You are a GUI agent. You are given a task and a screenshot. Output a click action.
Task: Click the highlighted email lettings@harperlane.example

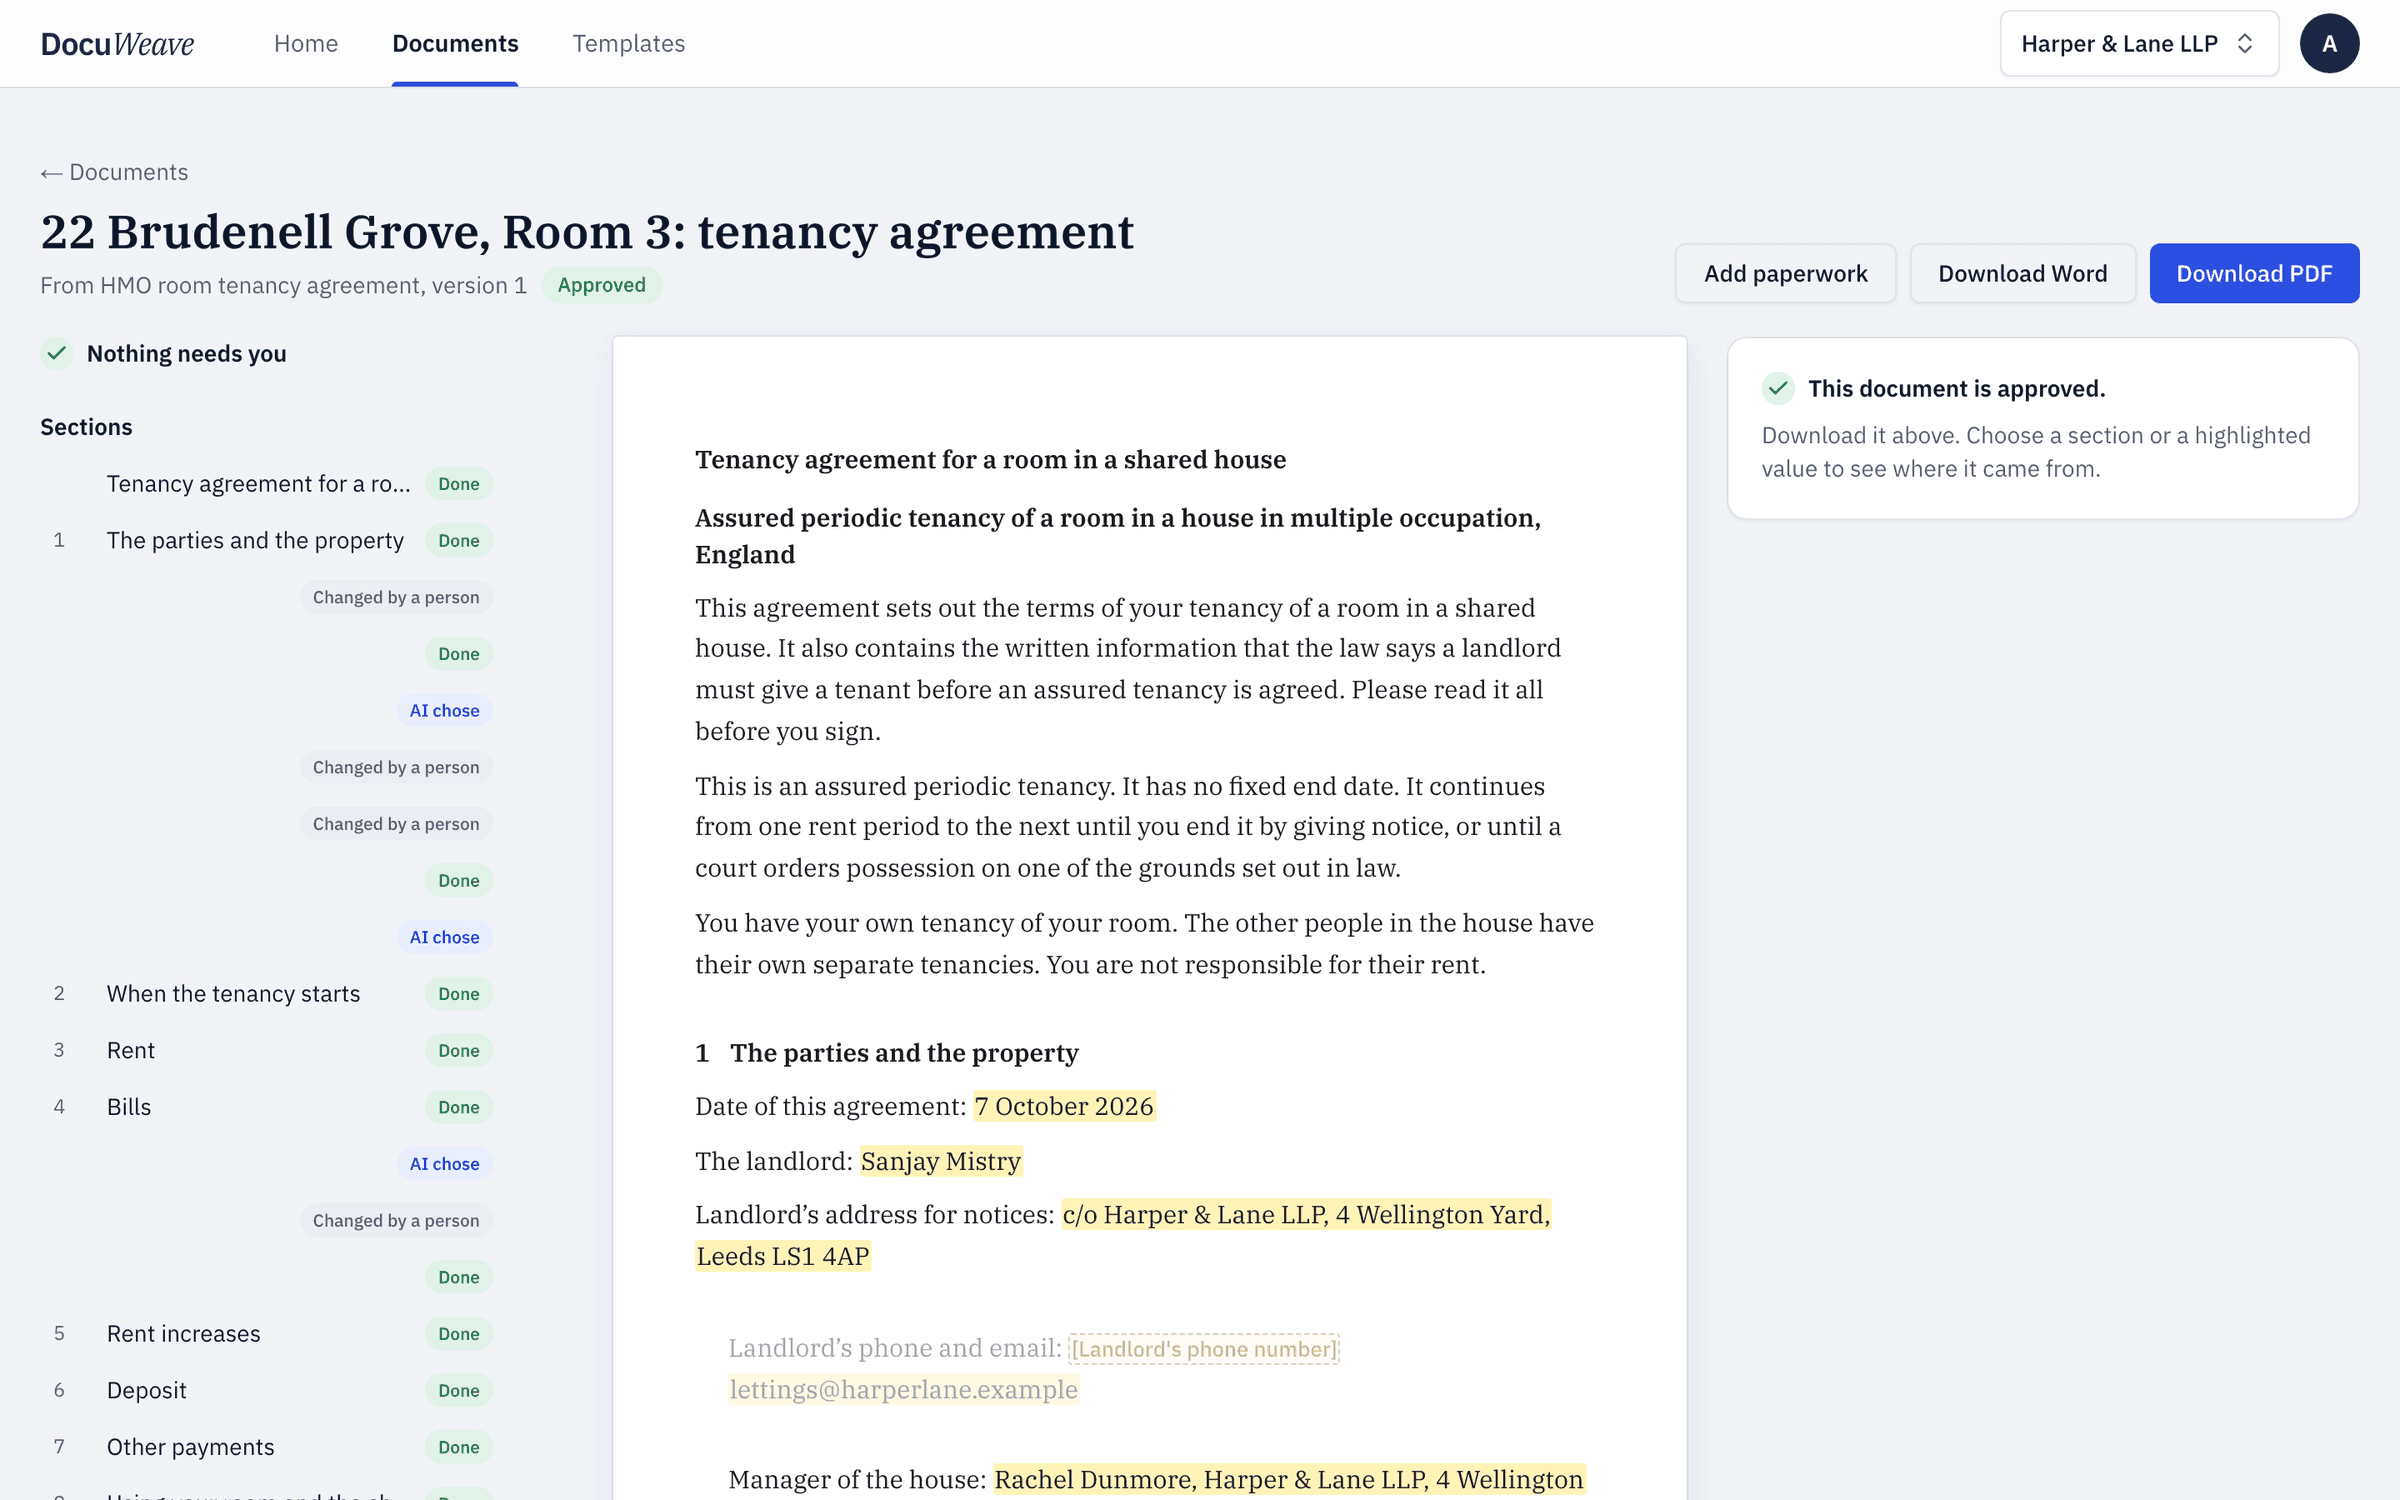click(903, 1389)
